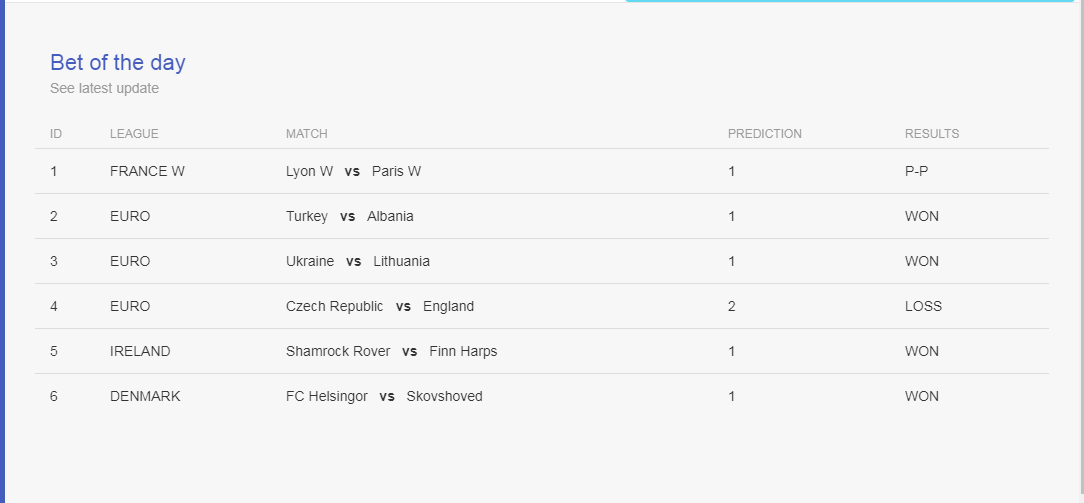Viewport: 1084px width, 503px height.
Task: Click the P-P result in row 1
Action: click(917, 171)
